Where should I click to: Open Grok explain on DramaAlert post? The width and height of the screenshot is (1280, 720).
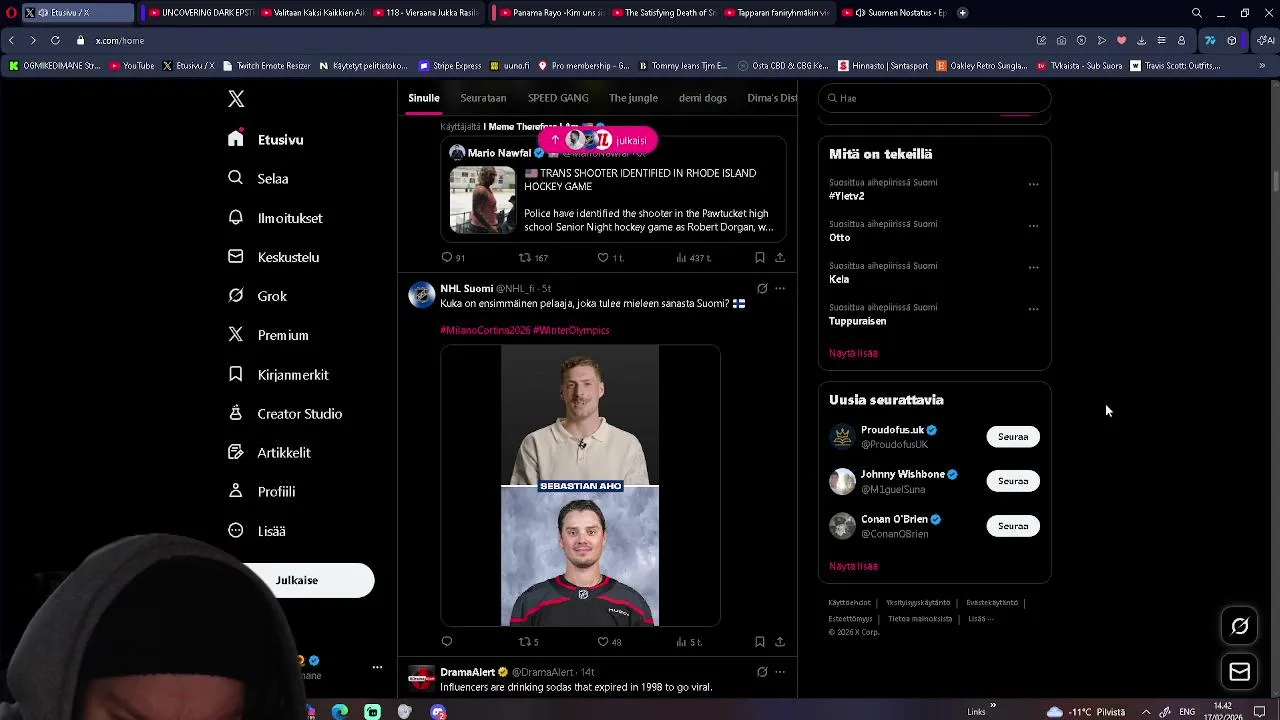pos(762,672)
